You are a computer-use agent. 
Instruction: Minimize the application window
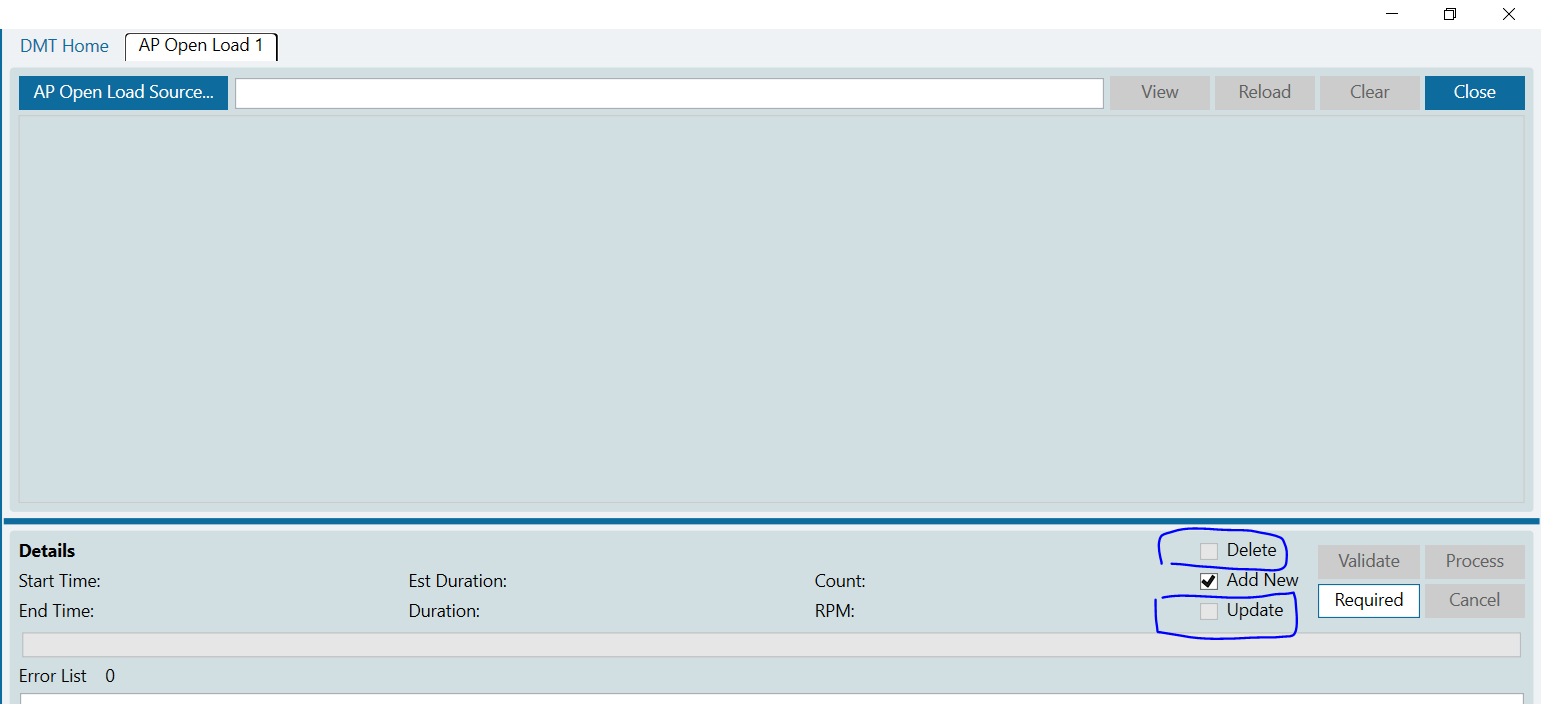click(x=1390, y=14)
